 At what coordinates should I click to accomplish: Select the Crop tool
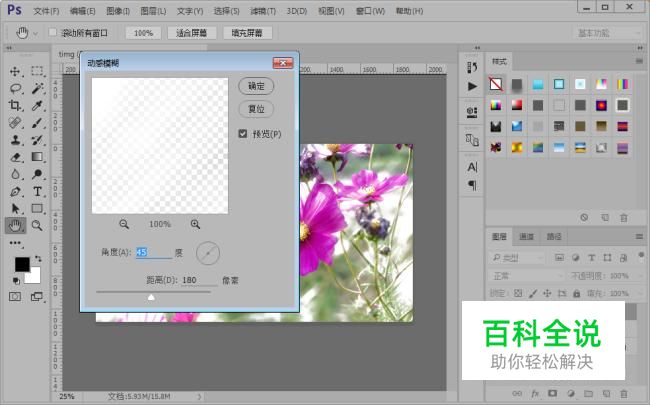tap(15, 105)
